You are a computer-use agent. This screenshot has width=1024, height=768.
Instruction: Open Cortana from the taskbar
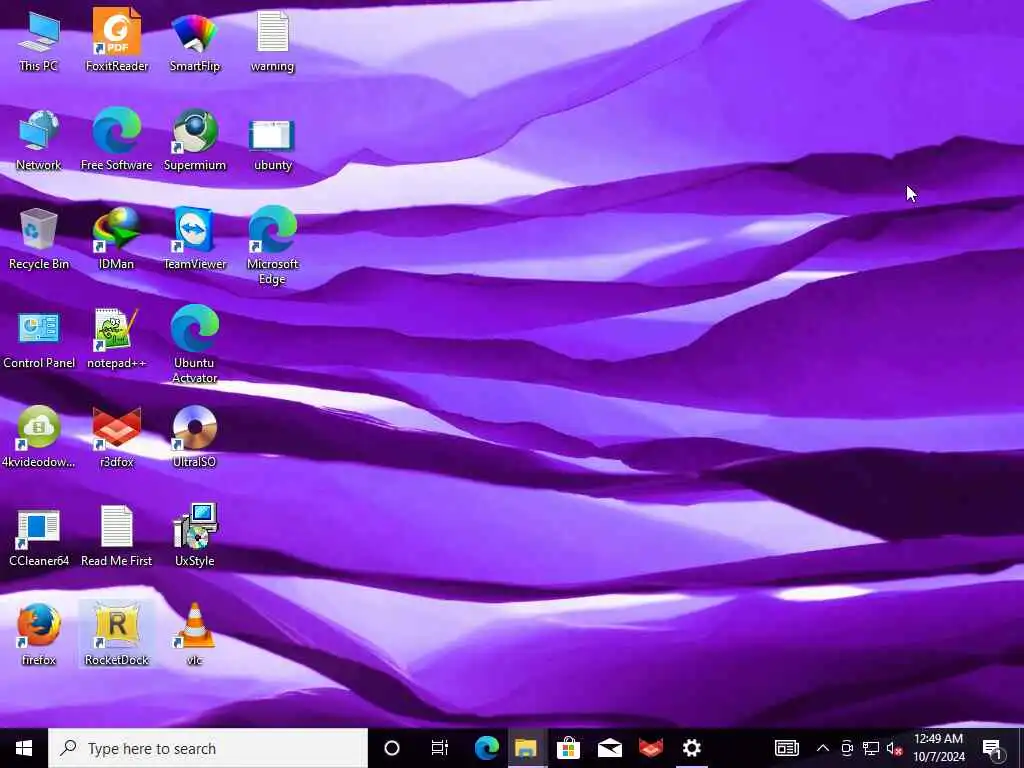392,748
